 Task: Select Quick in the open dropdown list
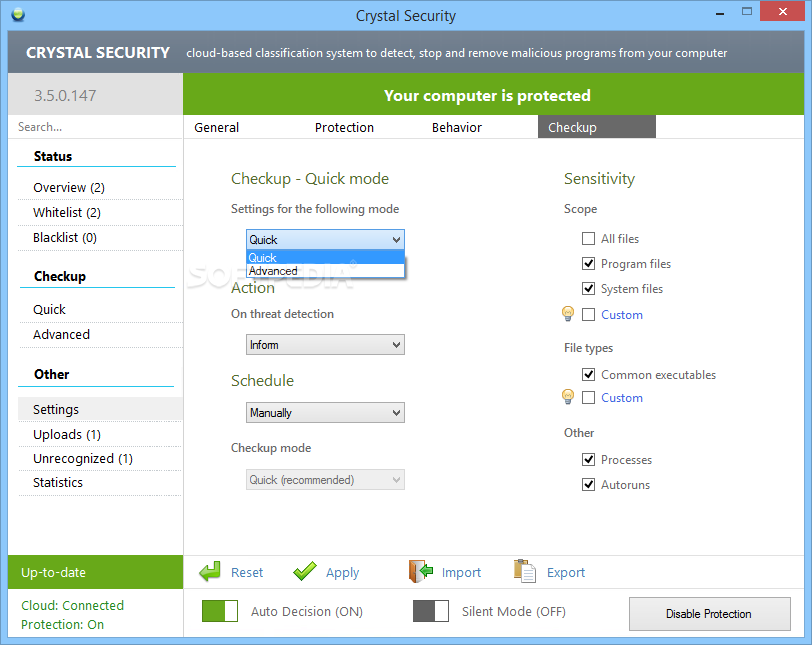point(325,257)
